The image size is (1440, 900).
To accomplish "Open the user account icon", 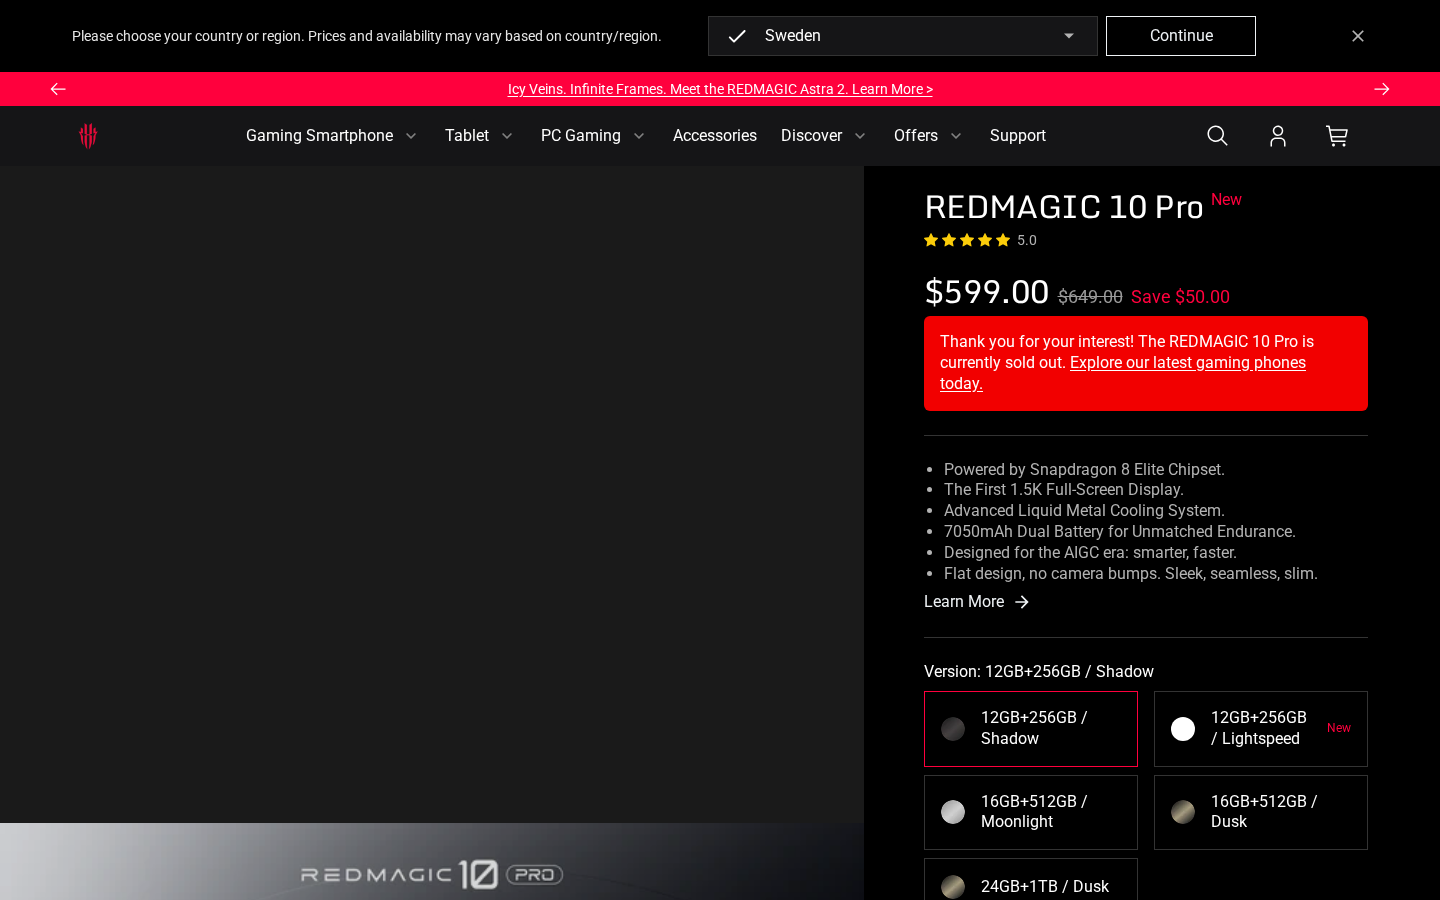I will pyautogui.click(x=1277, y=136).
